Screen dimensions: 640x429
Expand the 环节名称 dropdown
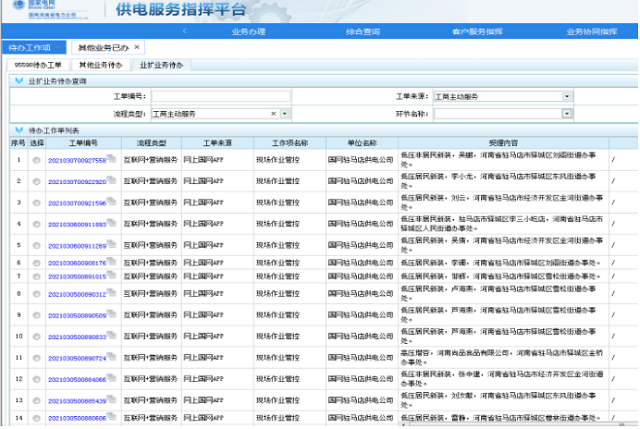(567, 113)
